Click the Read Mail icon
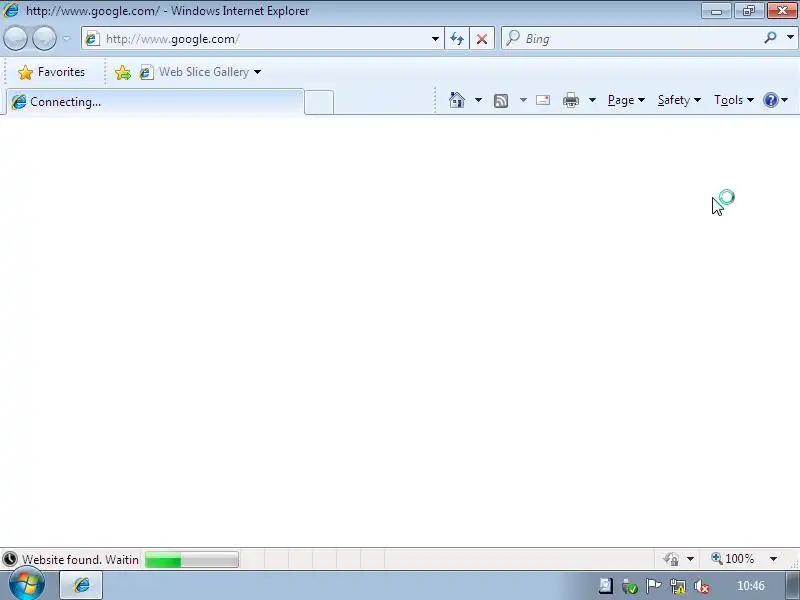 click(543, 100)
